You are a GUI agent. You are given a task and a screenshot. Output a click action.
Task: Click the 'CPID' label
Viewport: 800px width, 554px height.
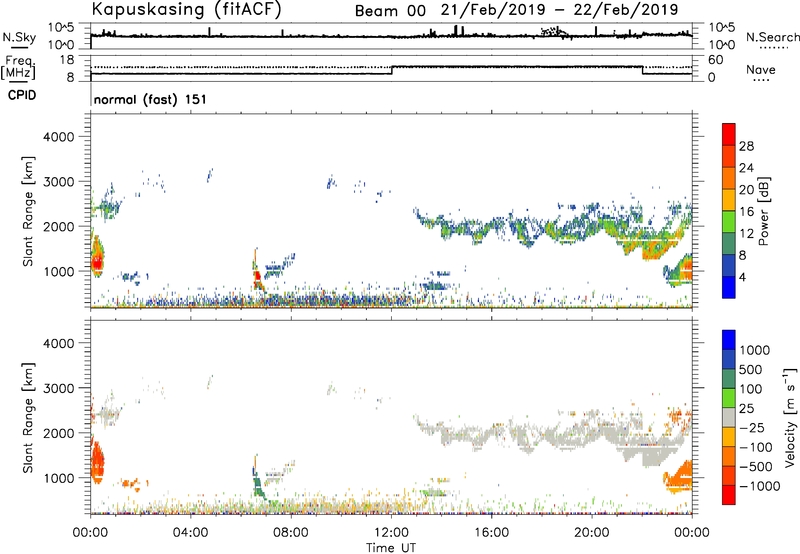pos(22,95)
